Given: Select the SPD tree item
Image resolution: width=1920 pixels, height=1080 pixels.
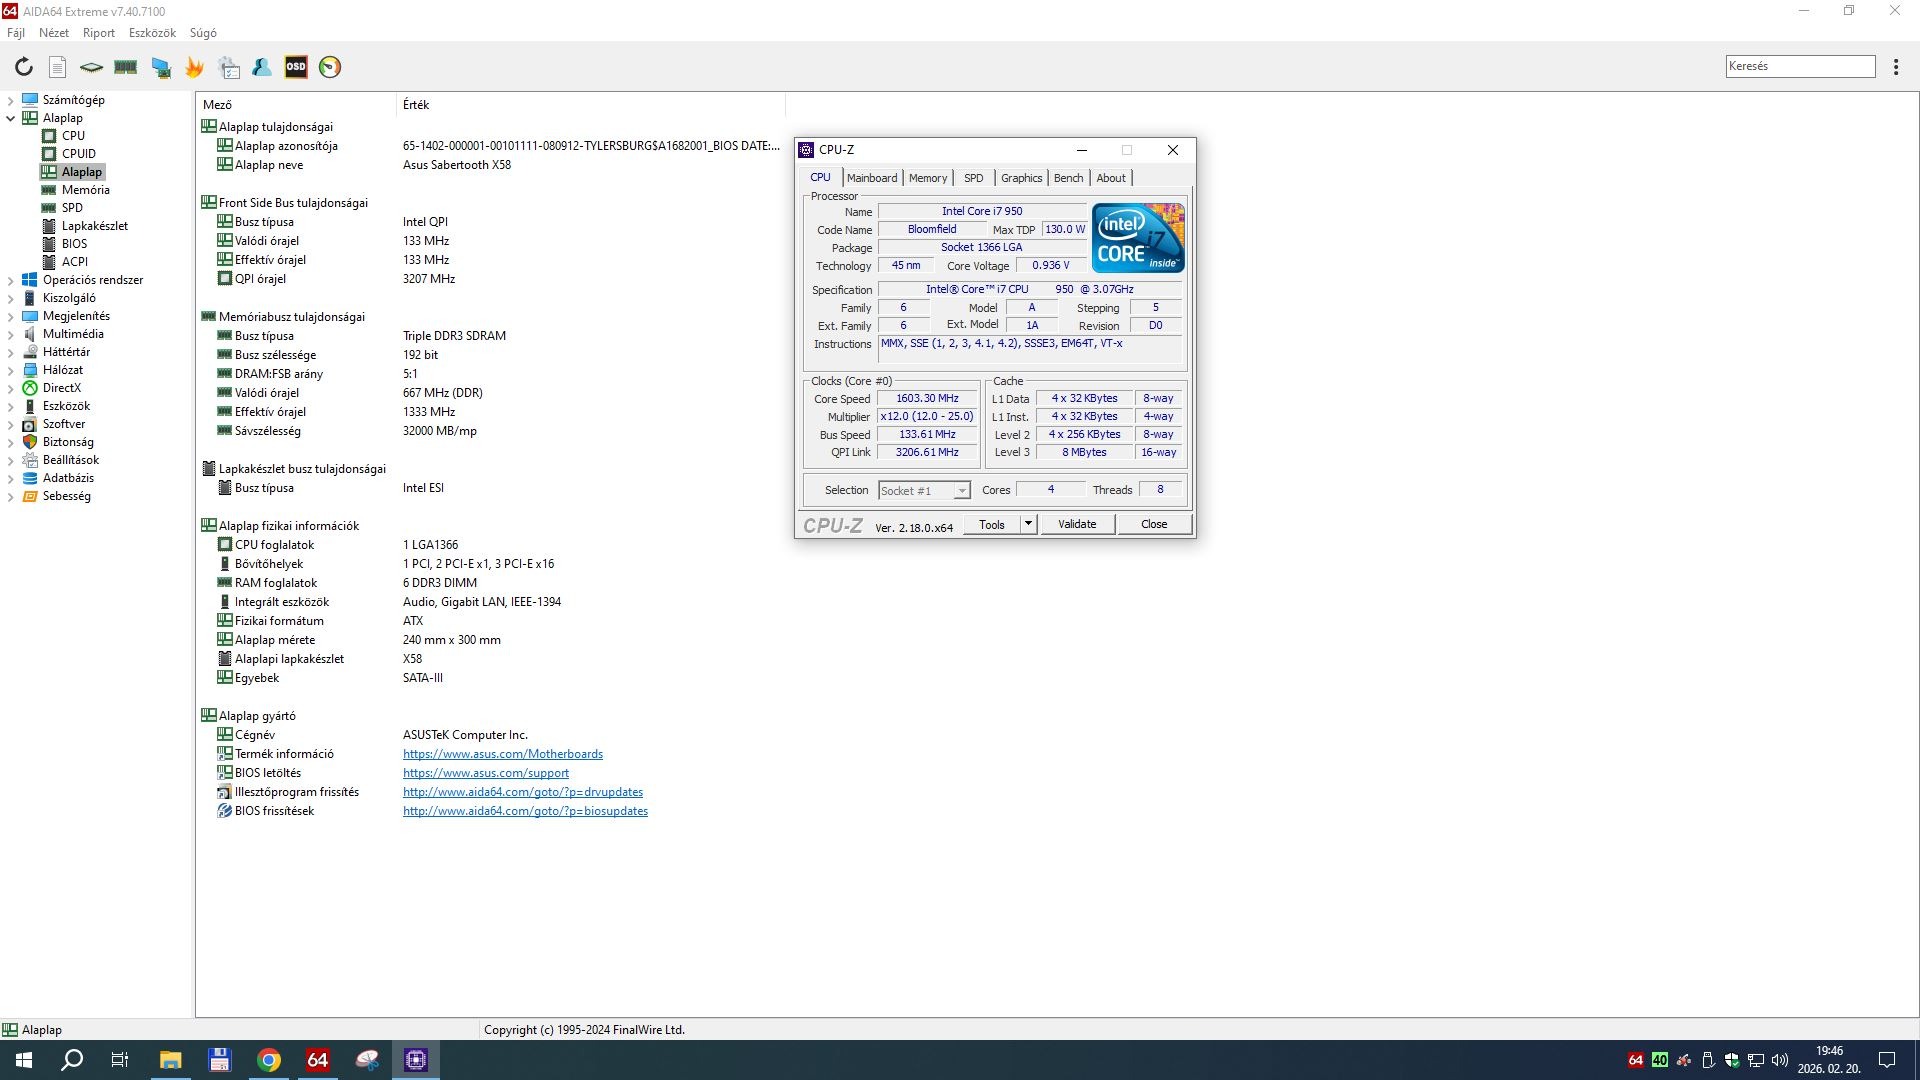Looking at the screenshot, I should point(72,208).
